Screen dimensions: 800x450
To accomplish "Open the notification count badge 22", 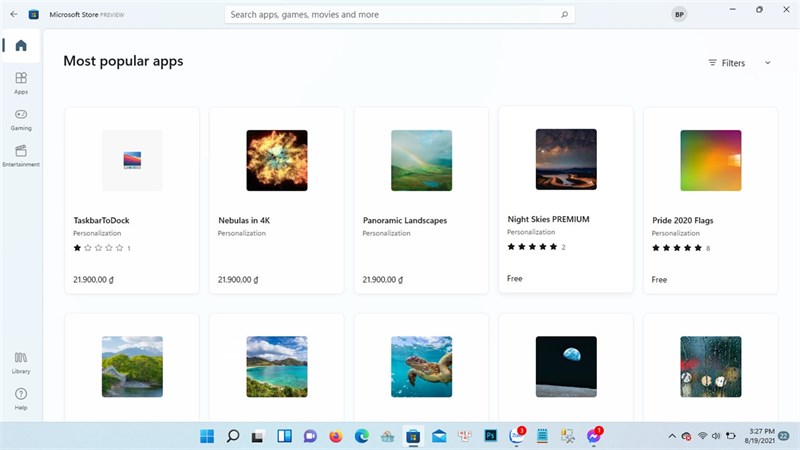I will point(784,436).
